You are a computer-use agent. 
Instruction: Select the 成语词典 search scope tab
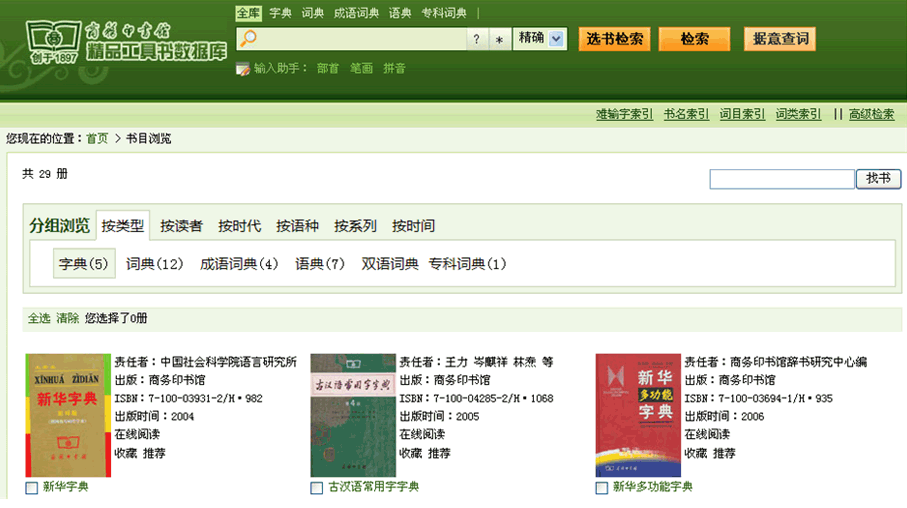[356, 13]
